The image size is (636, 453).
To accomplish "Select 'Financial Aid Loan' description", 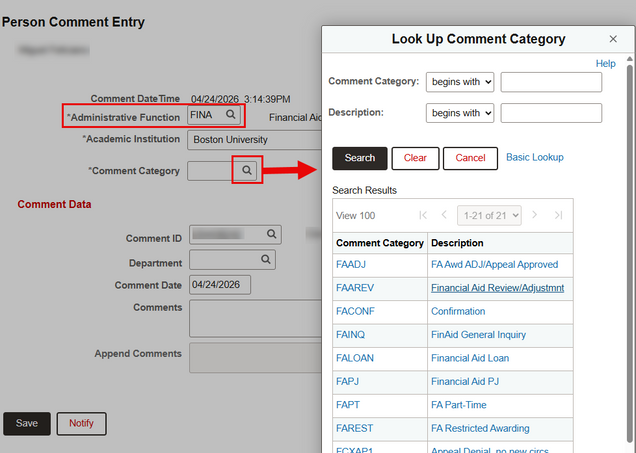I will (470, 358).
